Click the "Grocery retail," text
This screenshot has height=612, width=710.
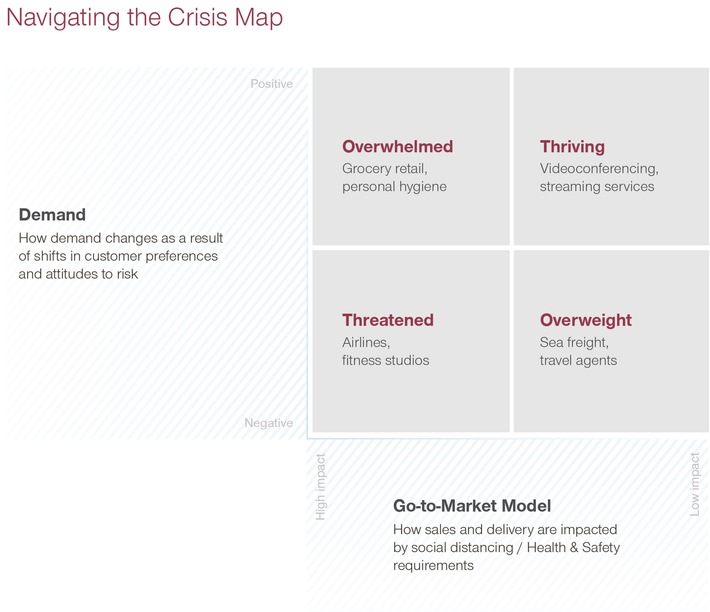pyautogui.click(x=385, y=169)
